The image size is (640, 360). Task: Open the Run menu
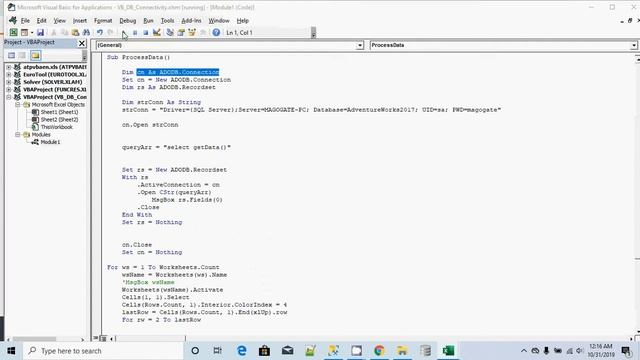point(149,20)
